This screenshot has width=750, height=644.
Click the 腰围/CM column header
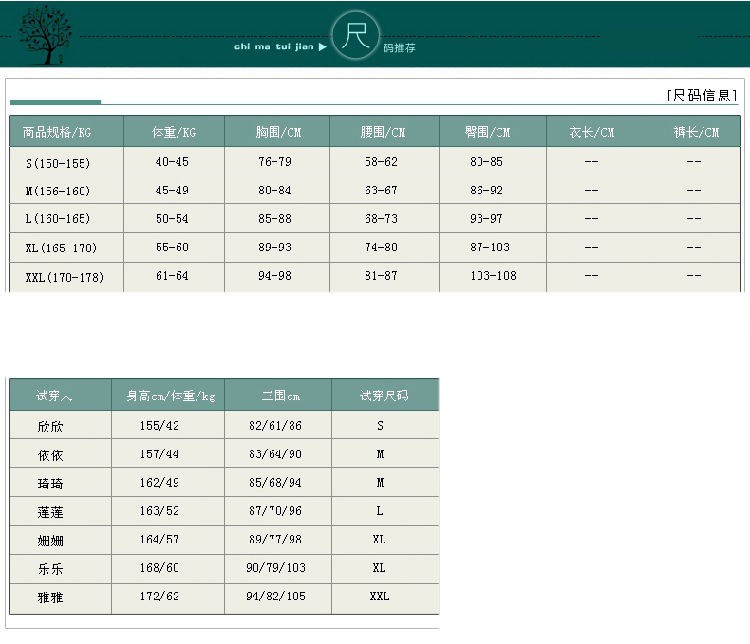point(383,132)
